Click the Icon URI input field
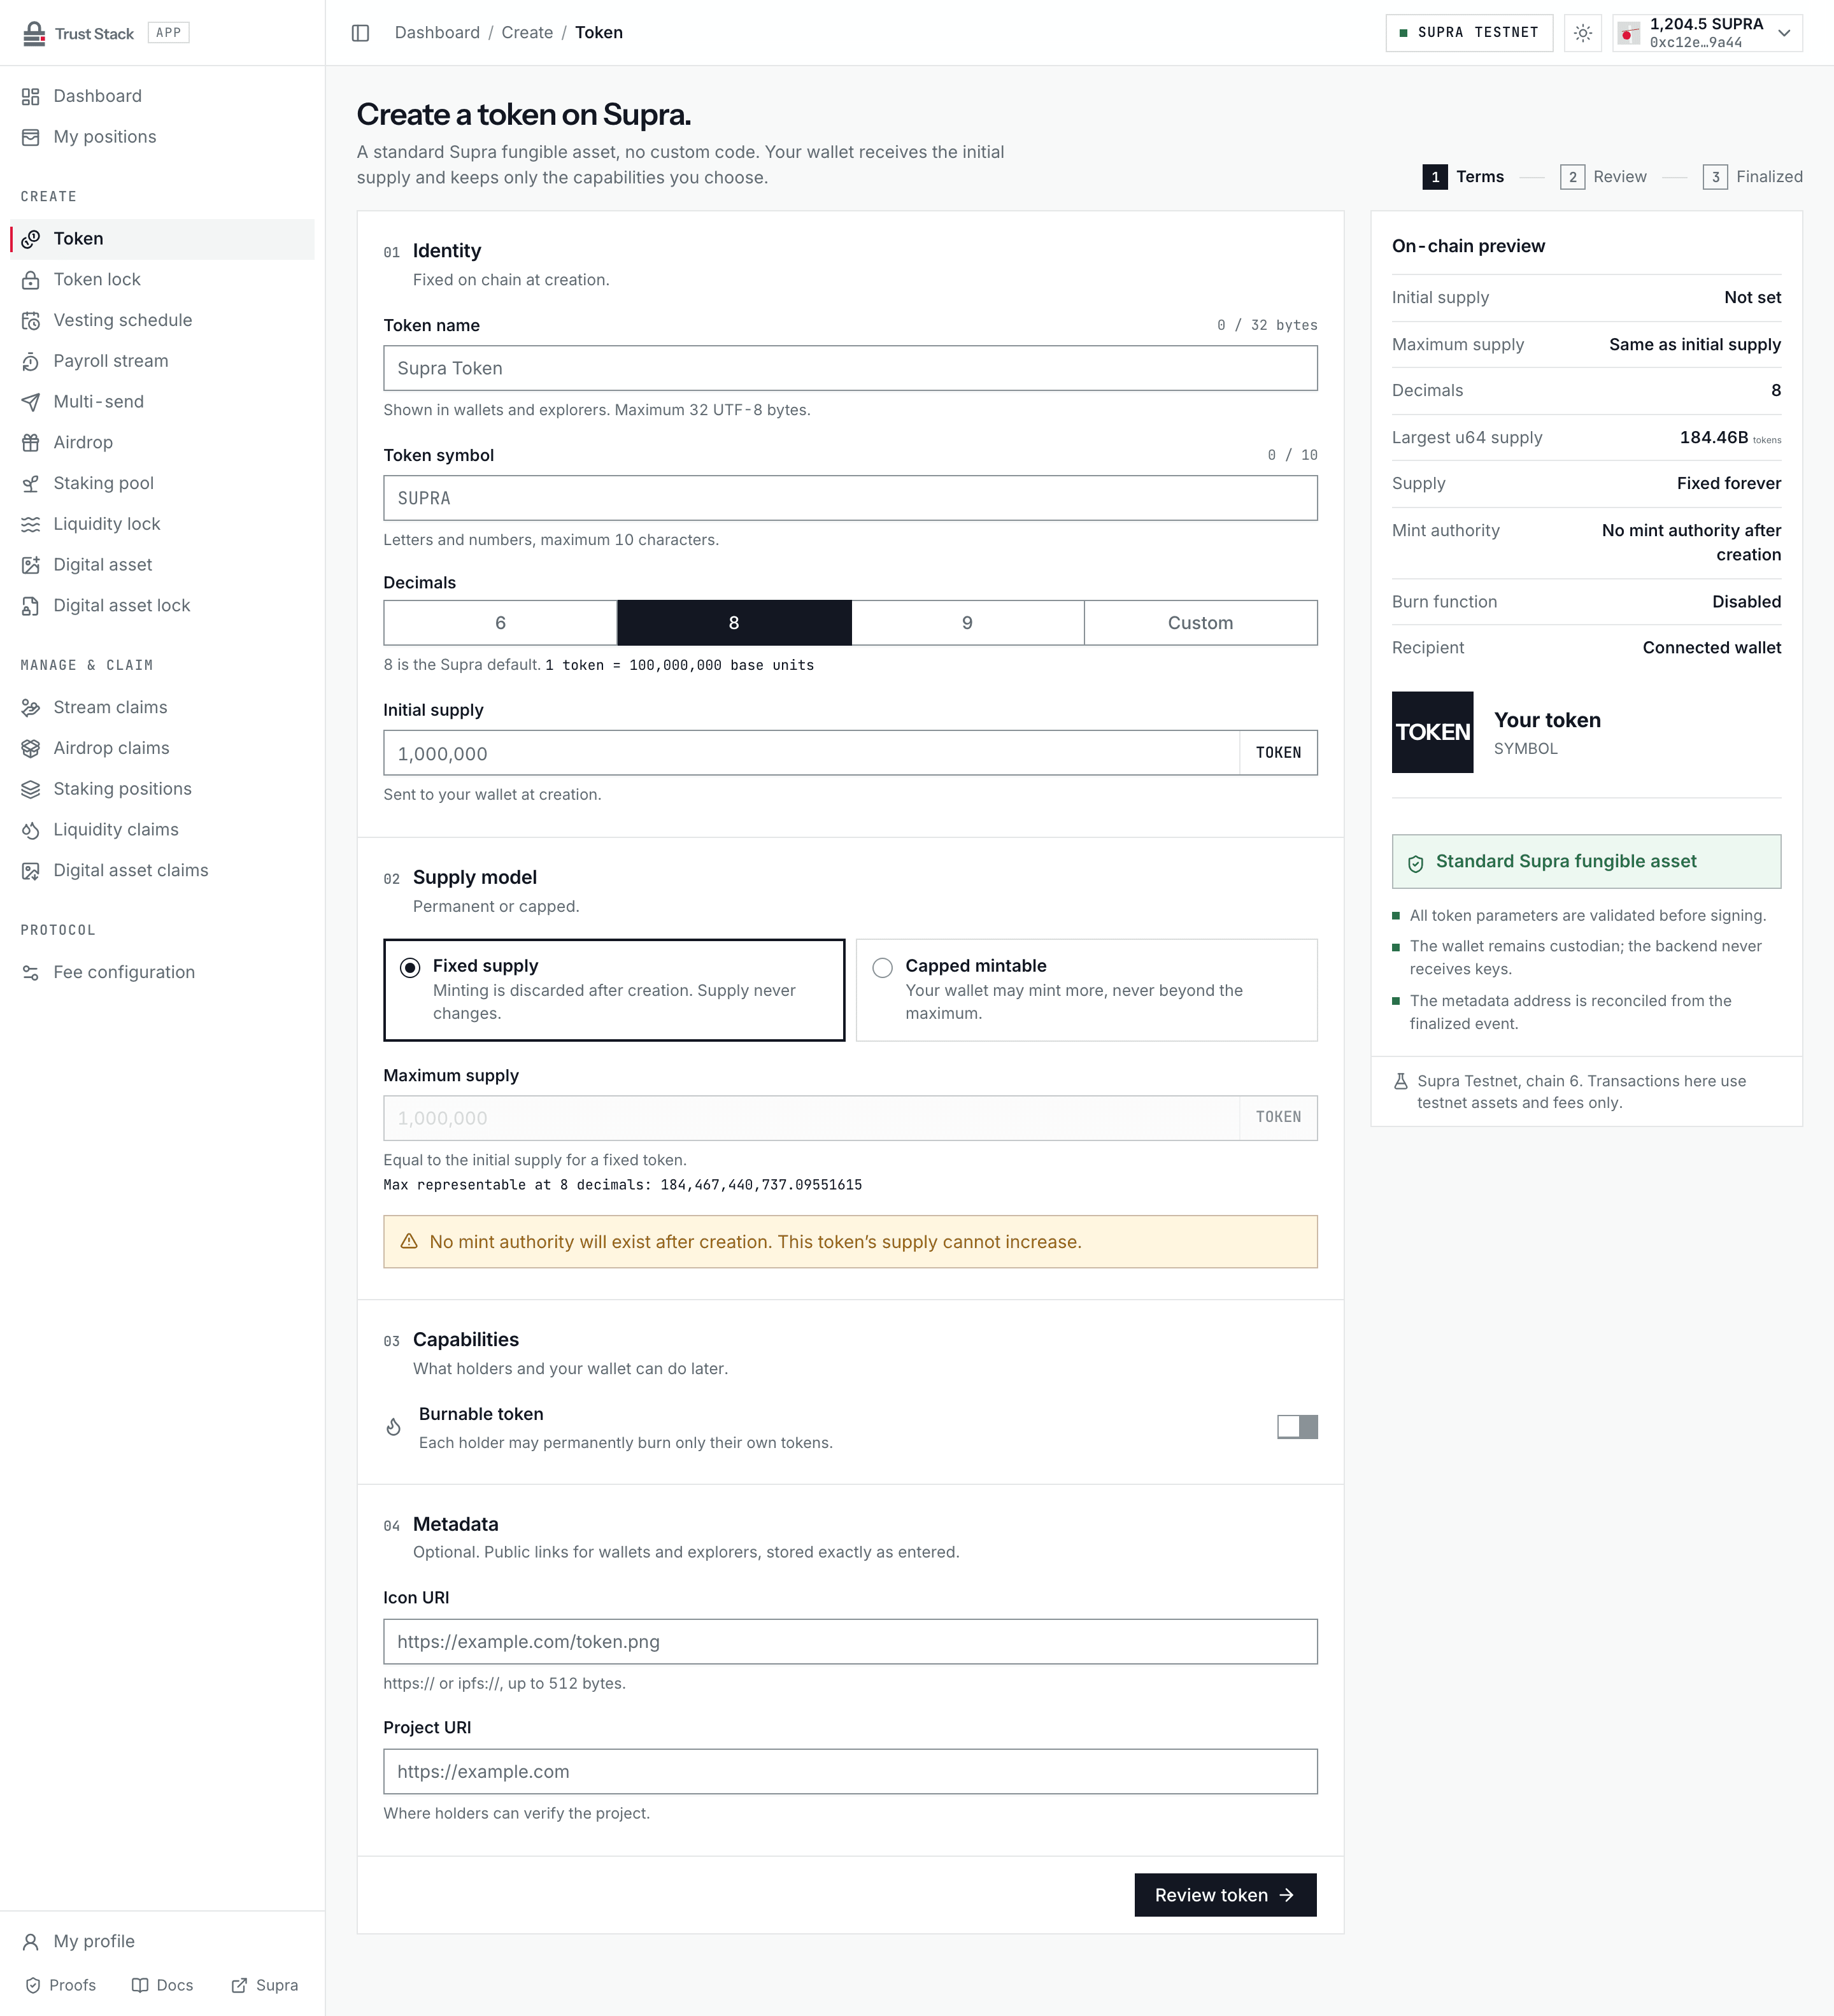 pos(850,1642)
